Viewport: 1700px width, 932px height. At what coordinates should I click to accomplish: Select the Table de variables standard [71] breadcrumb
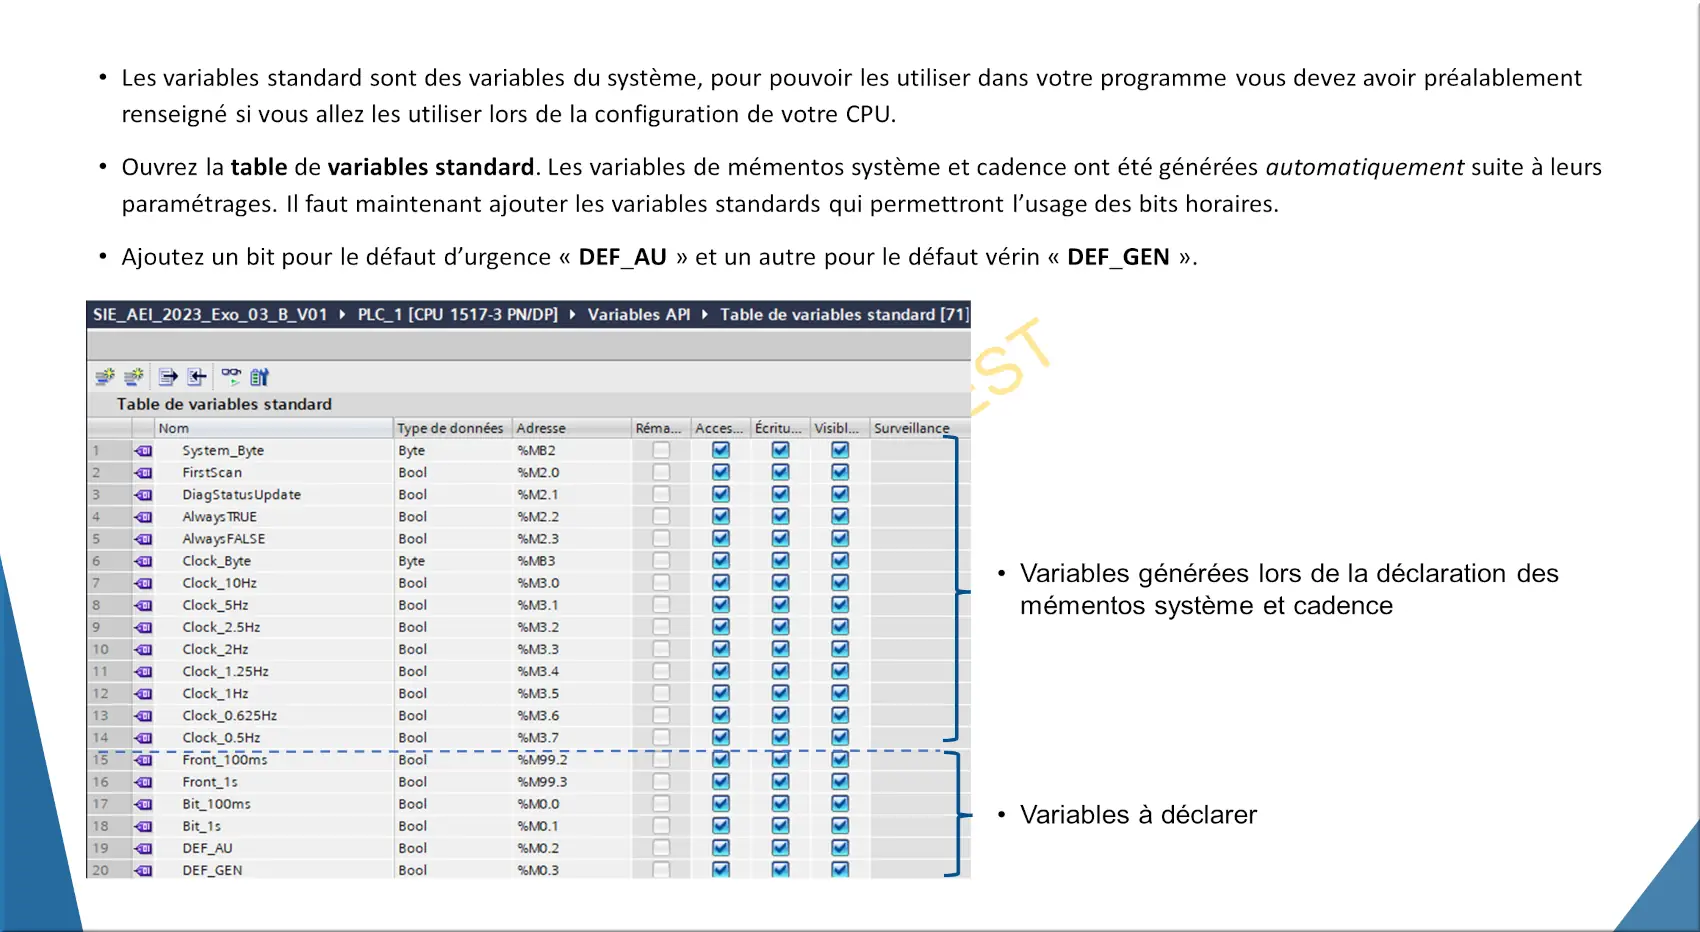(x=845, y=314)
